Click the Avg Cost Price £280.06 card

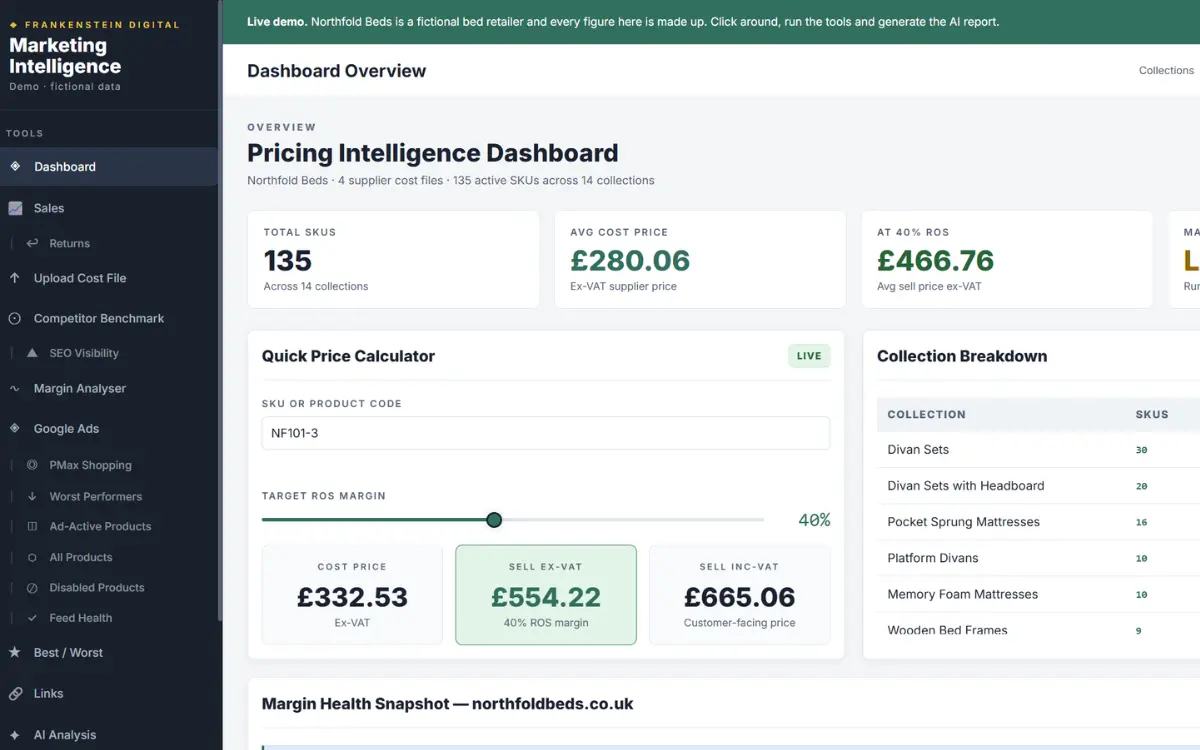pos(700,259)
